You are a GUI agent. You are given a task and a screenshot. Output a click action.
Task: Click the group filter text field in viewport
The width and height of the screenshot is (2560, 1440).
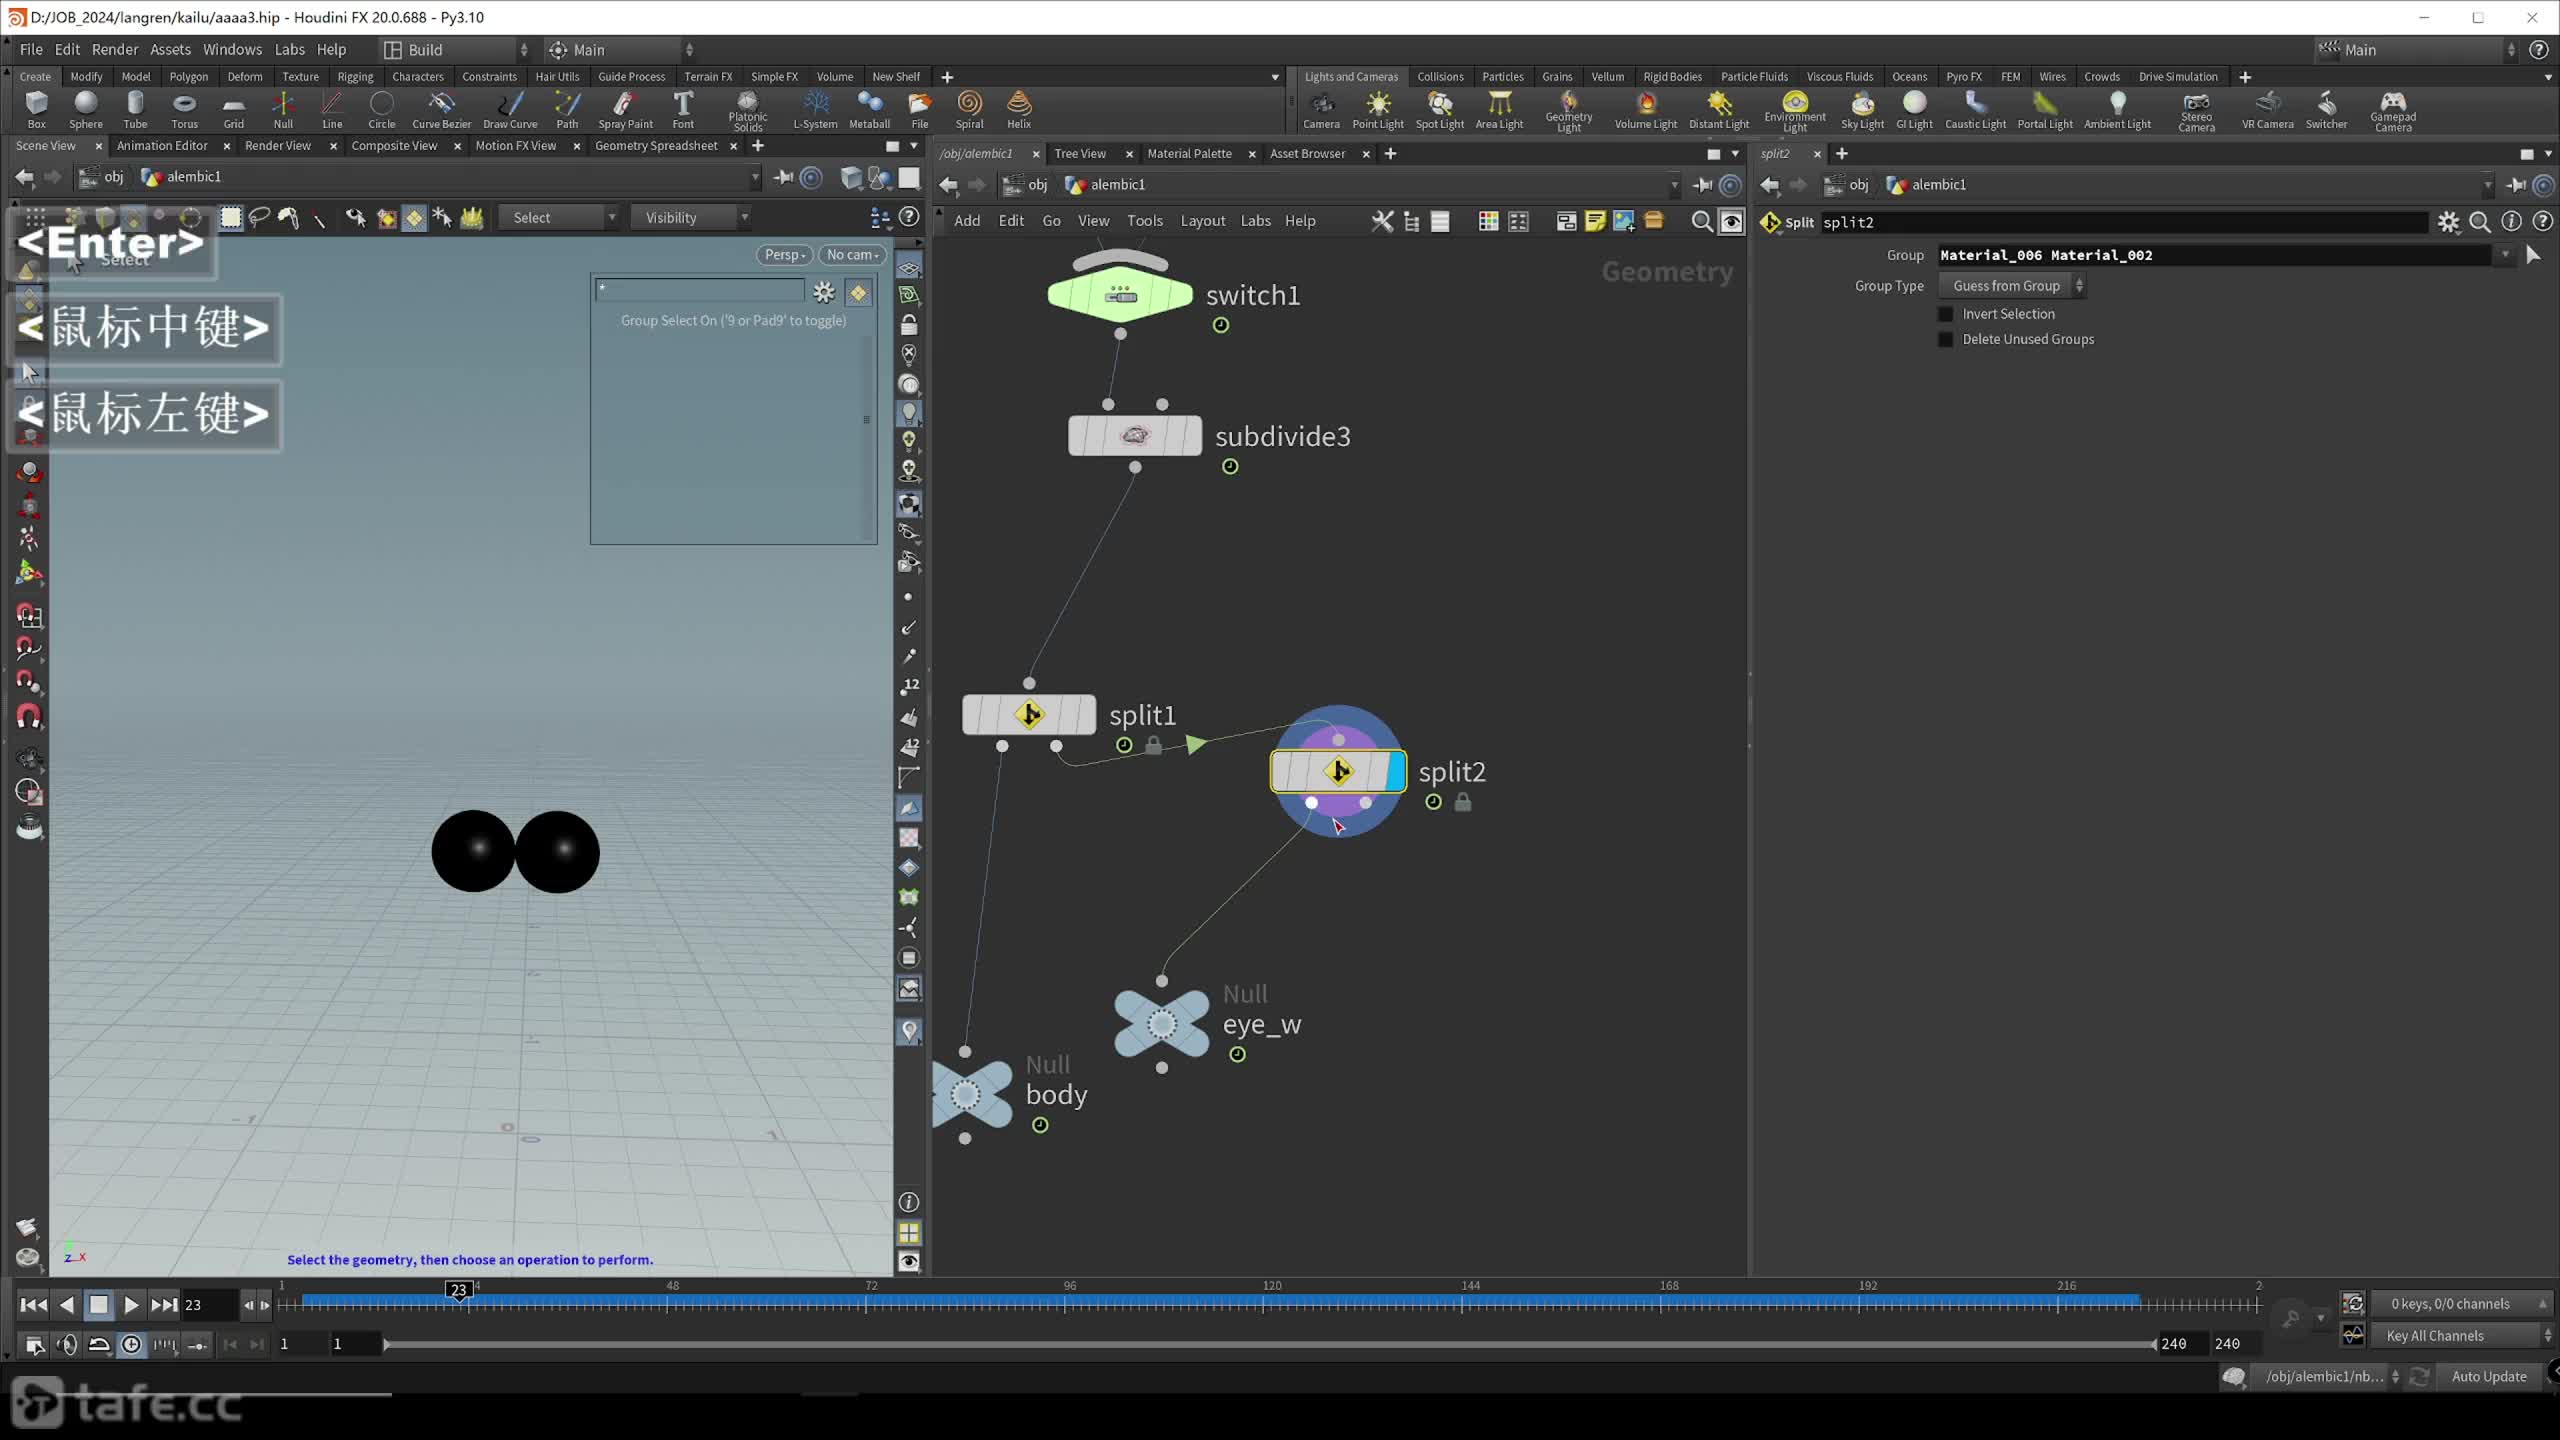pos(700,290)
